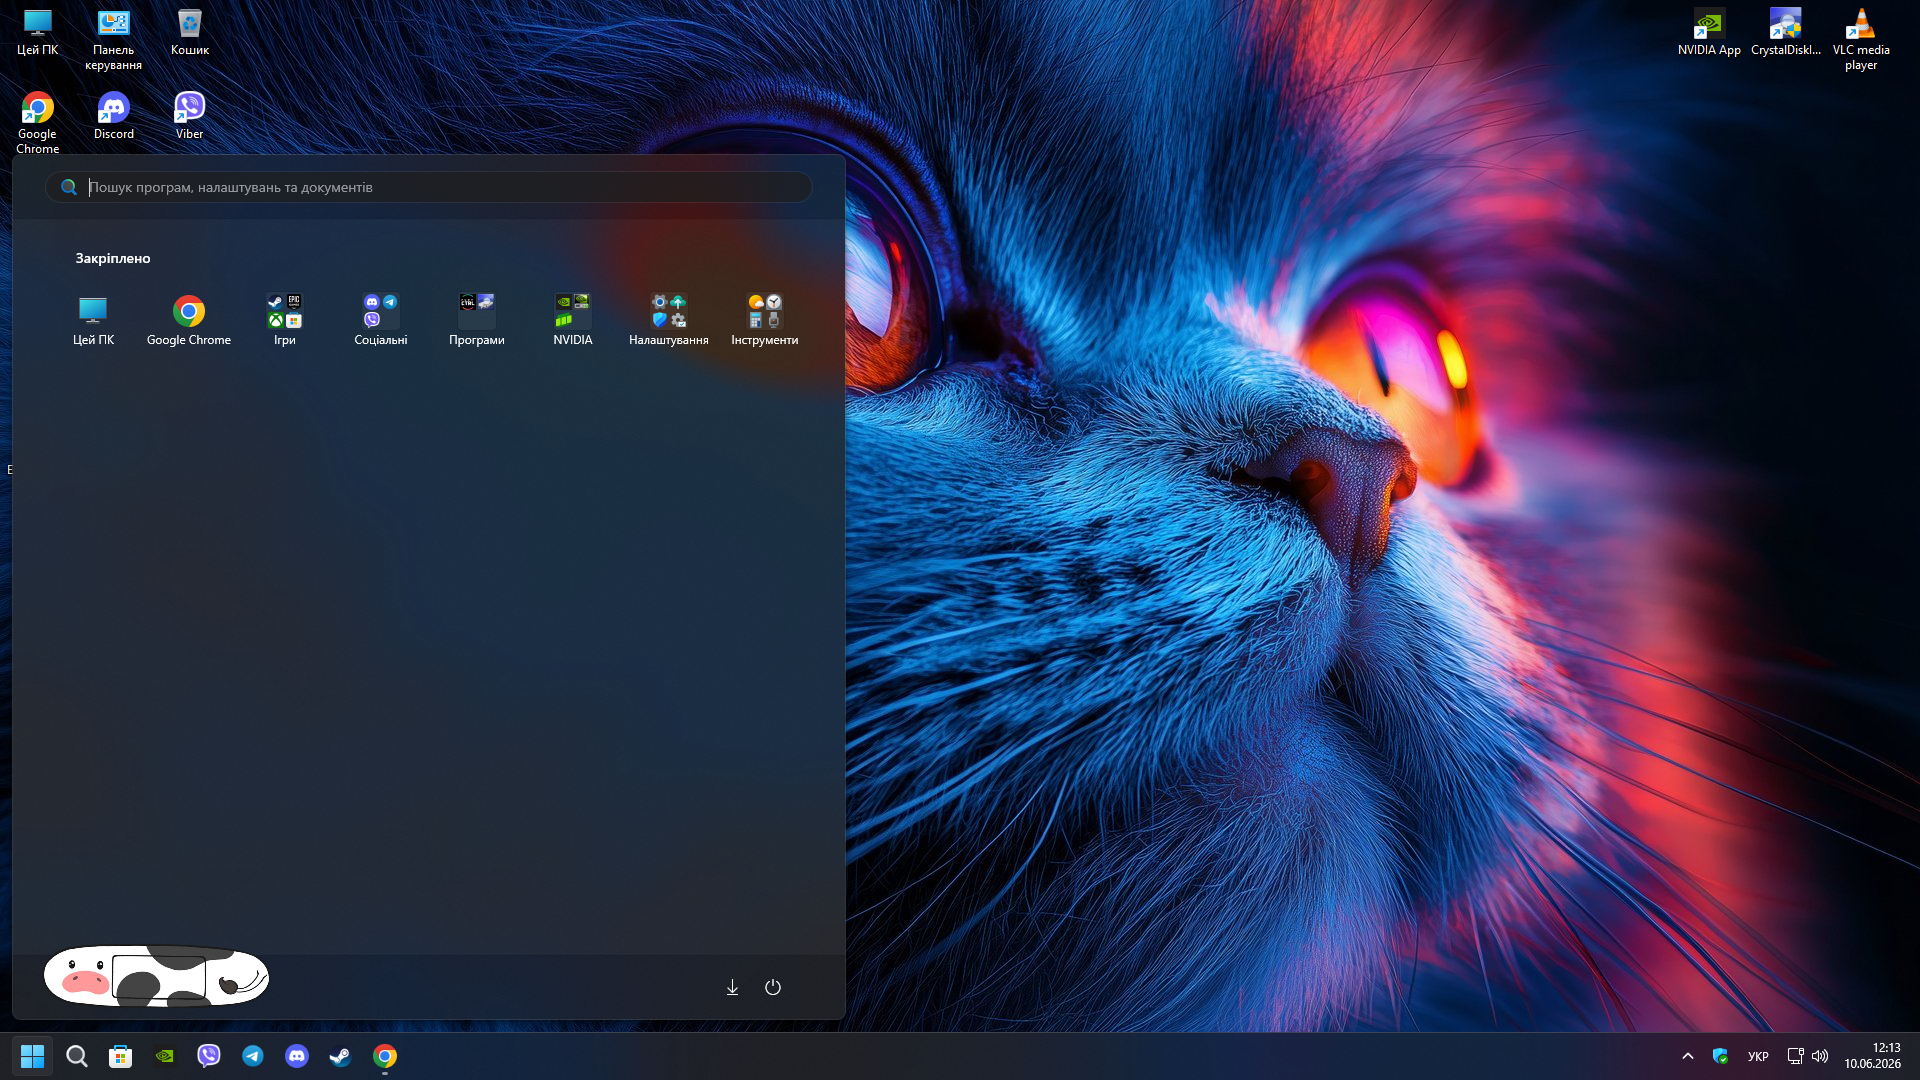Click the Start menu search field

tap(428, 187)
